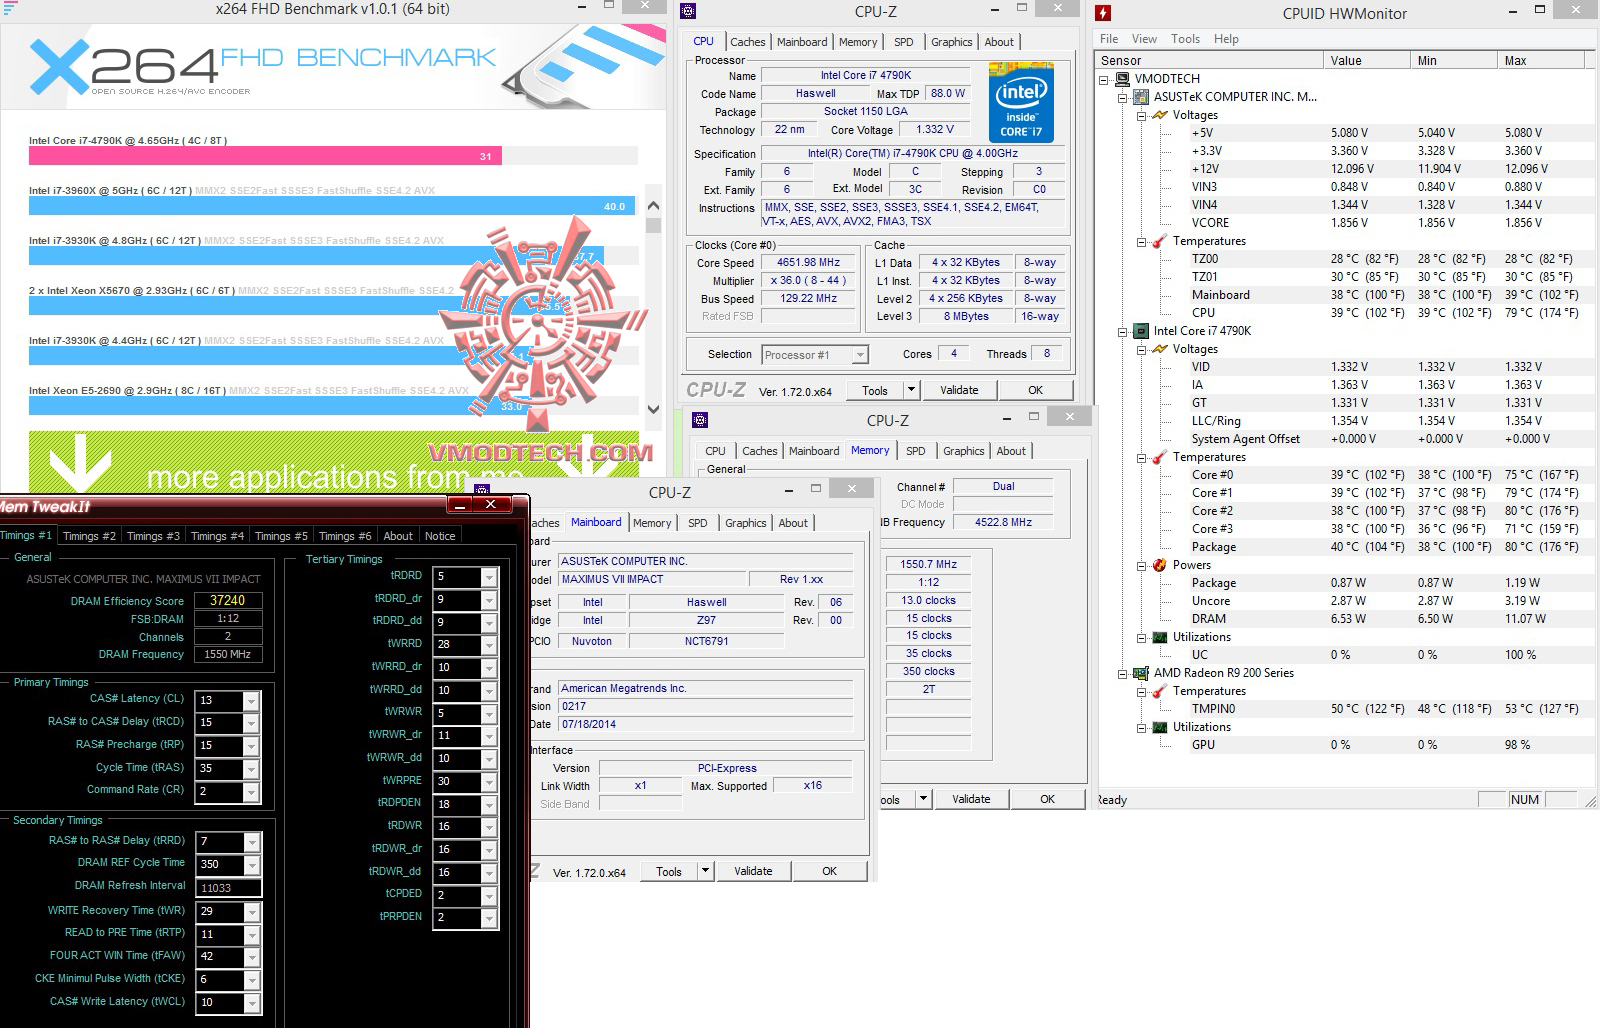The image size is (1600, 1028).
Task: Click the Voltages lightning icon under ASUSTeK
Action: 1160,115
